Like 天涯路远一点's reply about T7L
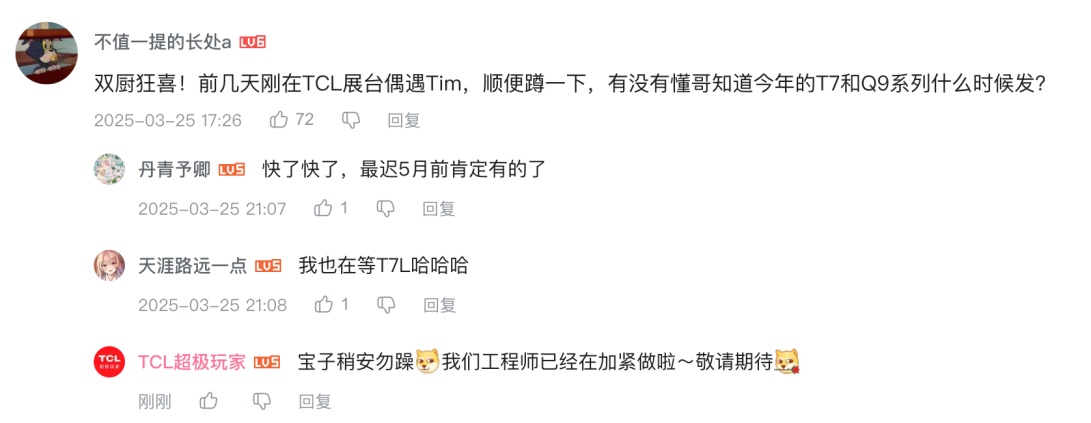 (324, 304)
